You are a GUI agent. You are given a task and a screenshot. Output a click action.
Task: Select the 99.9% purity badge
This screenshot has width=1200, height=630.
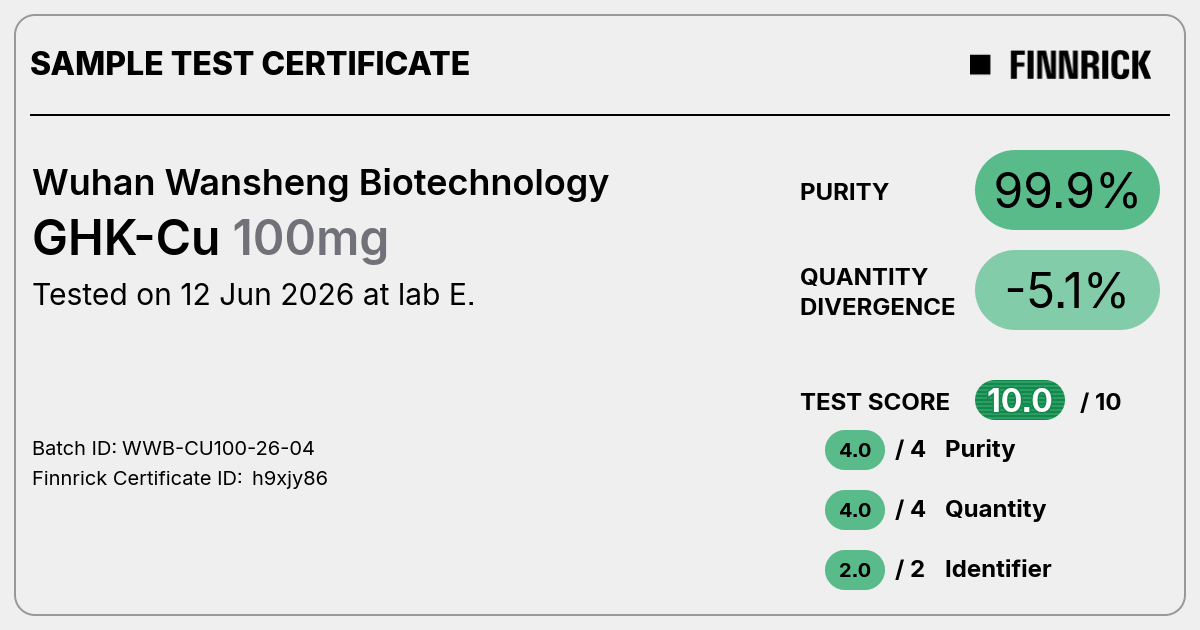point(1067,190)
